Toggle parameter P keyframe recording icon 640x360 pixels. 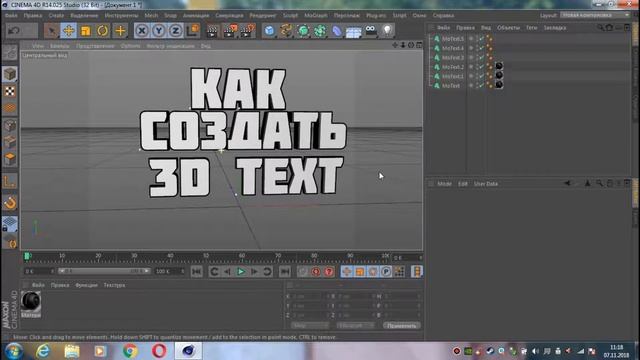click(386, 271)
